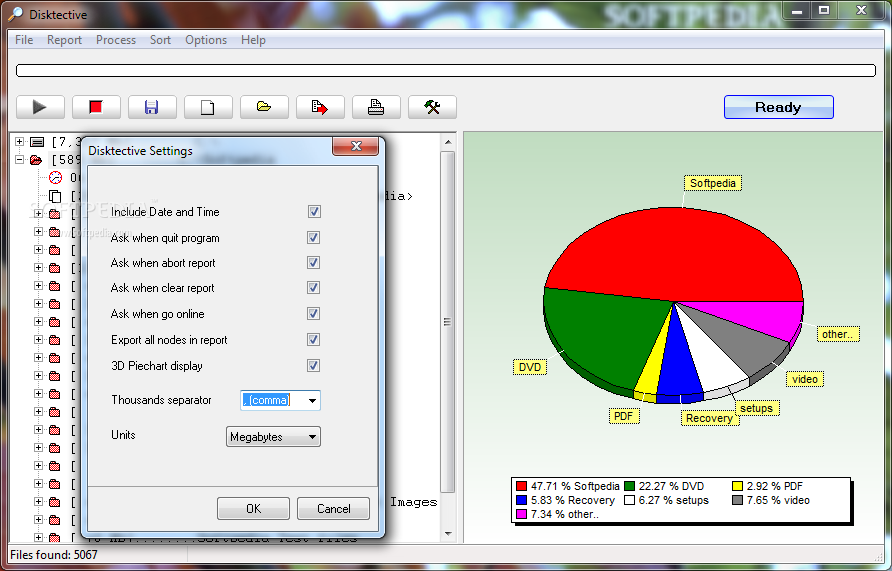The width and height of the screenshot is (892, 571).
Task: Toggle Ask when abort report
Action: [313, 263]
